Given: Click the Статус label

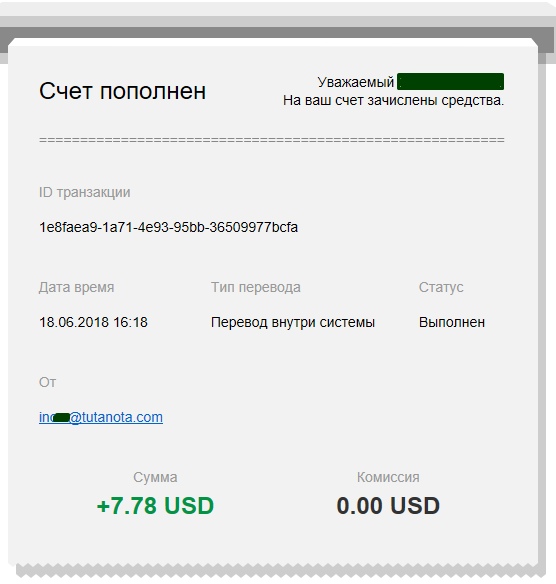Looking at the screenshot, I should pos(441,287).
